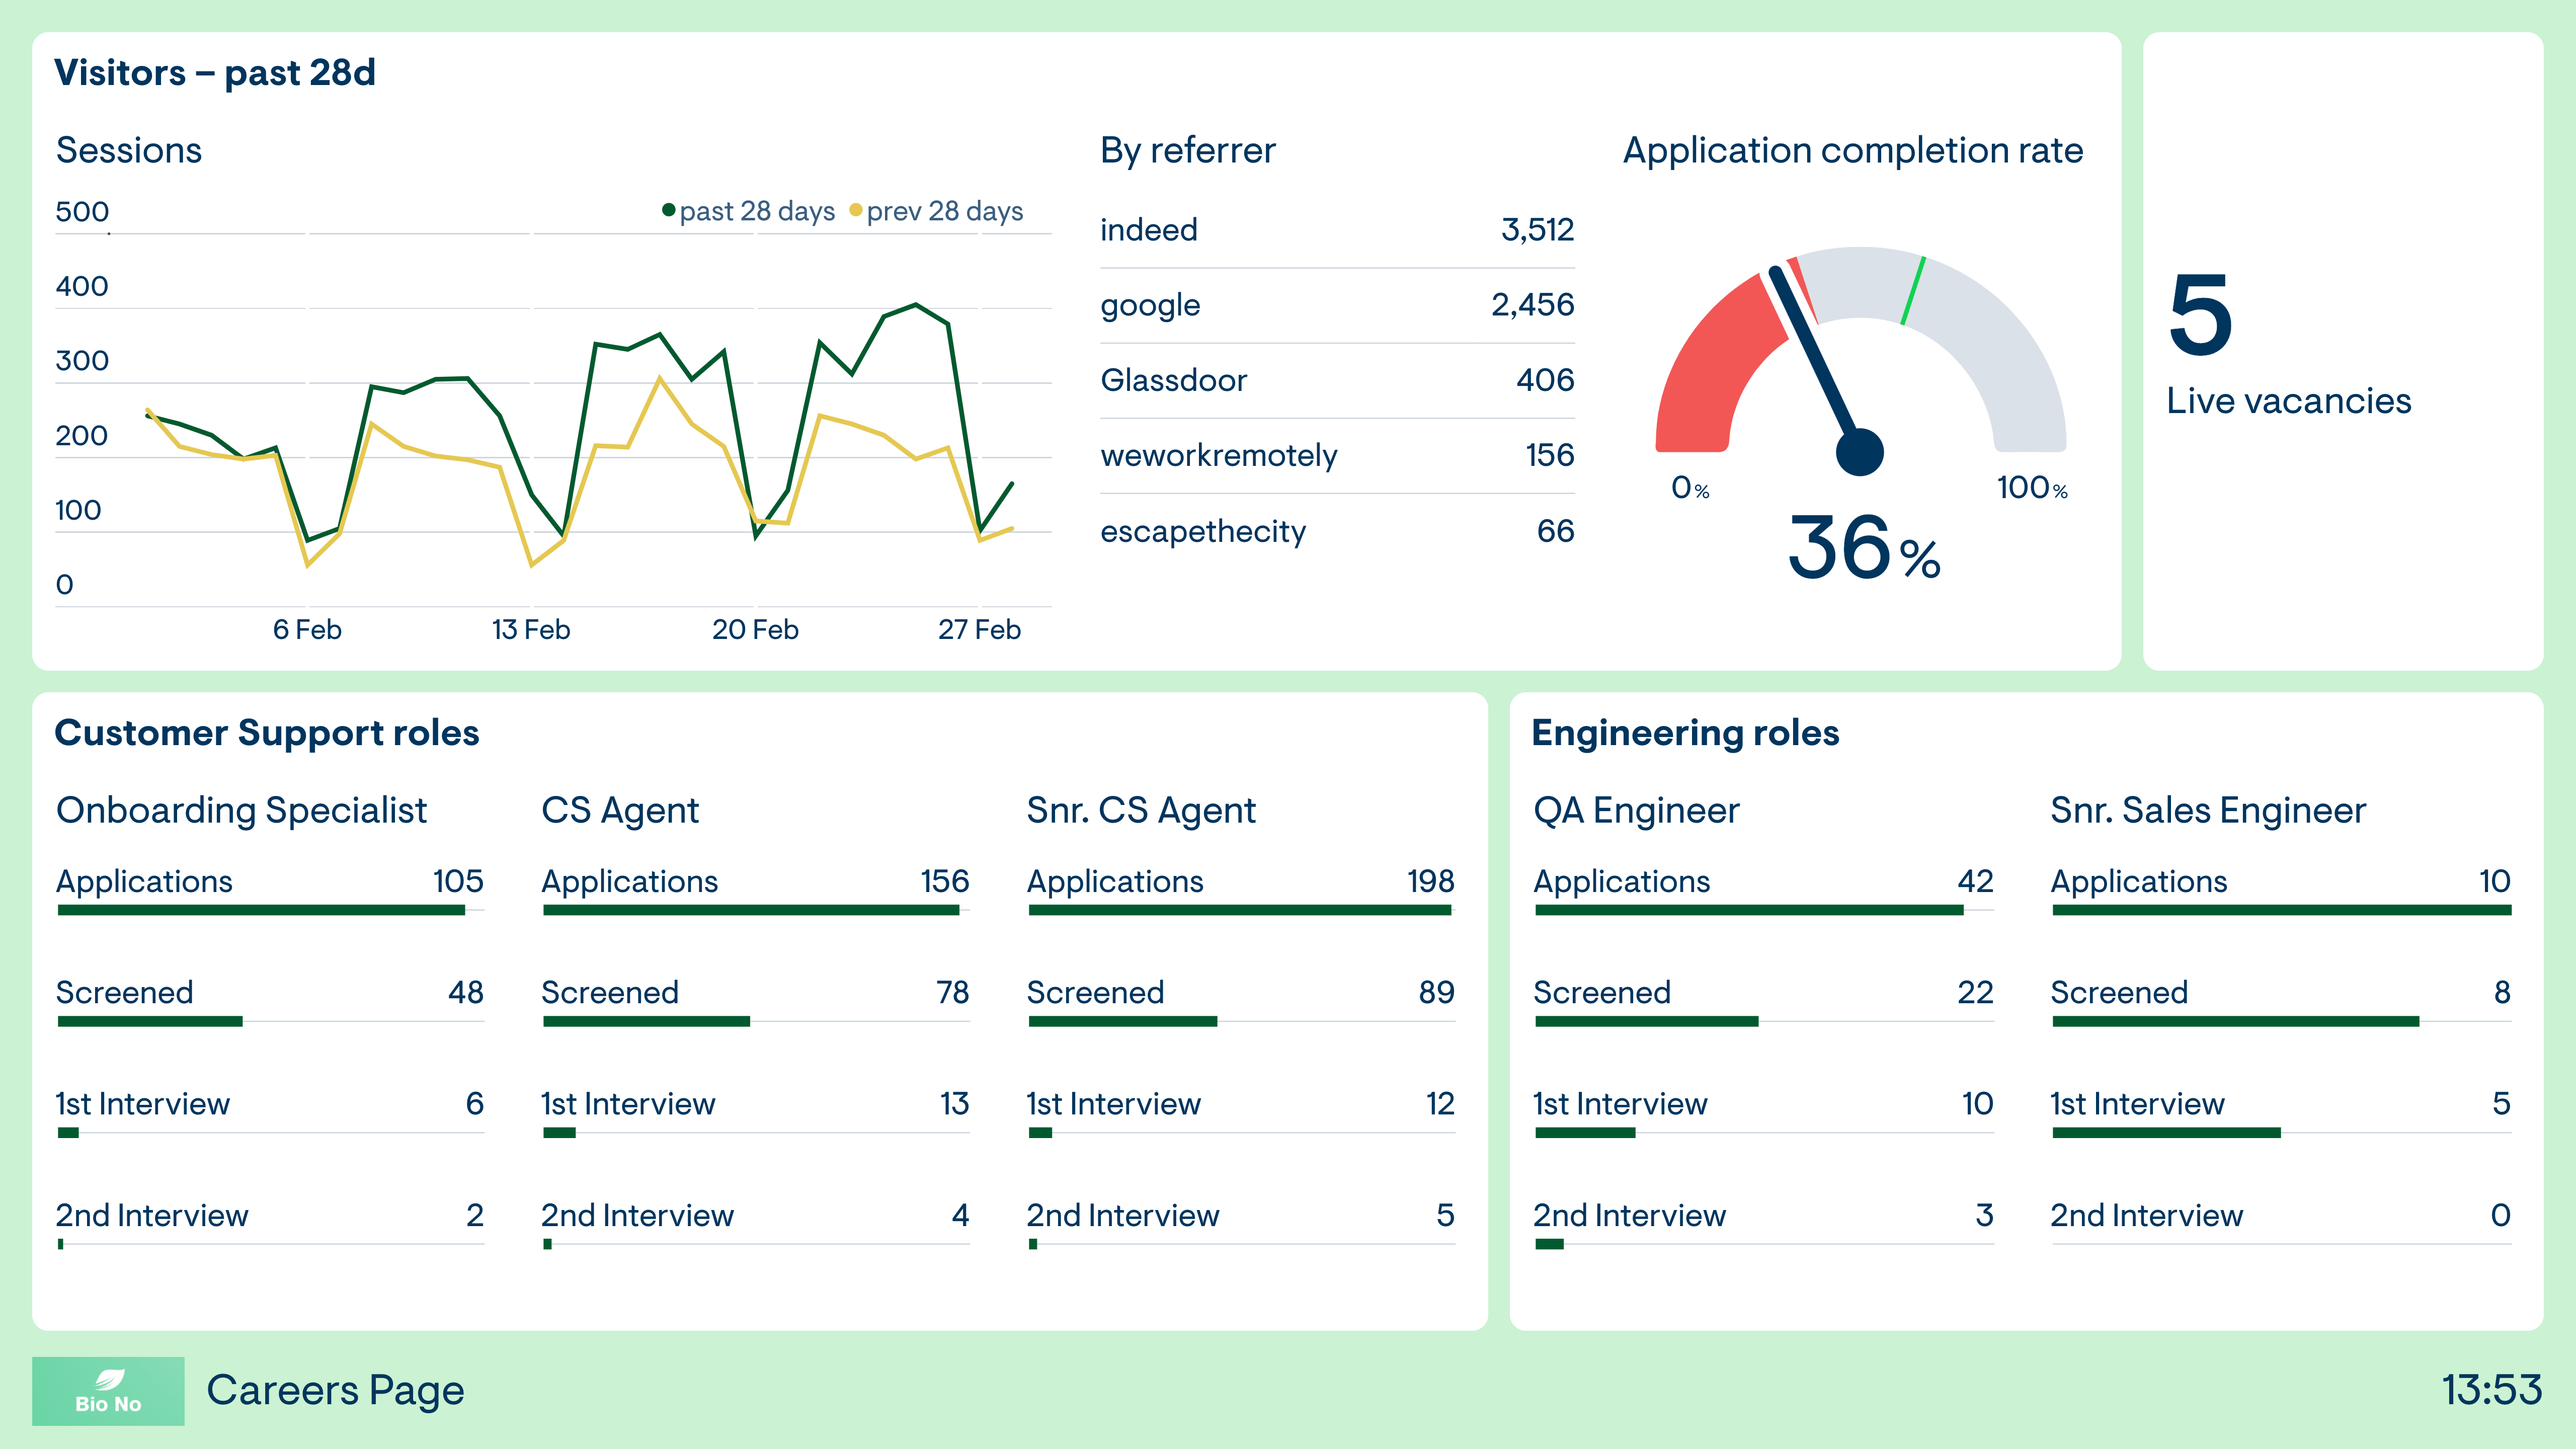The image size is (2576, 1449).
Task: Click the 27 Feb axis label
Action: 979,630
